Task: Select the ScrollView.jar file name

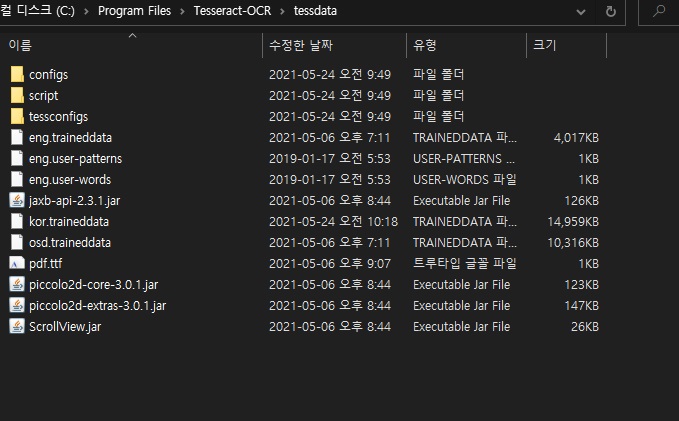Action: tap(65, 327)
